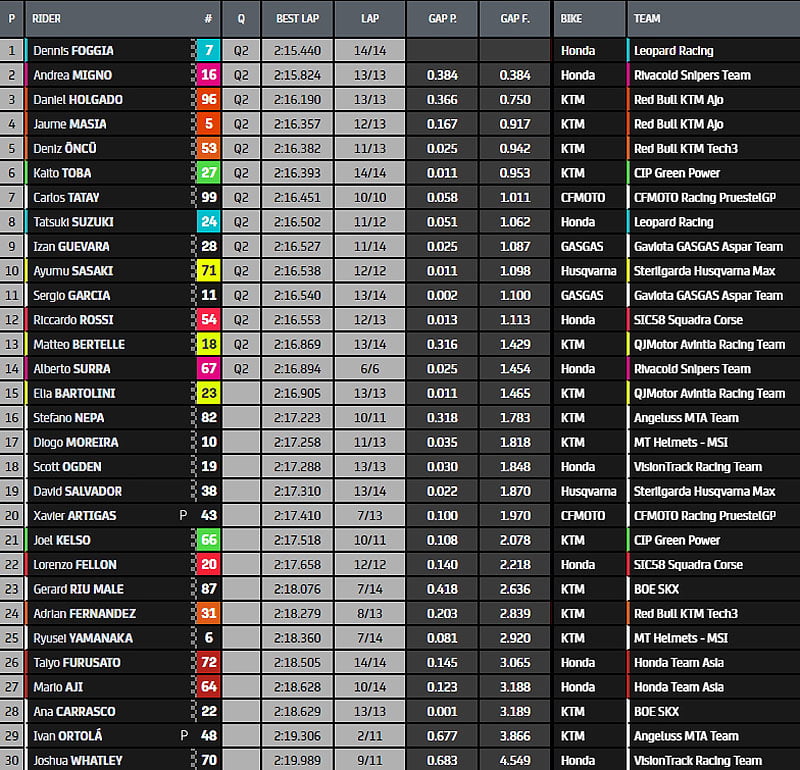
Task: Click Daniel Holgado's orange number 96 badge
Action: [208, 100]
